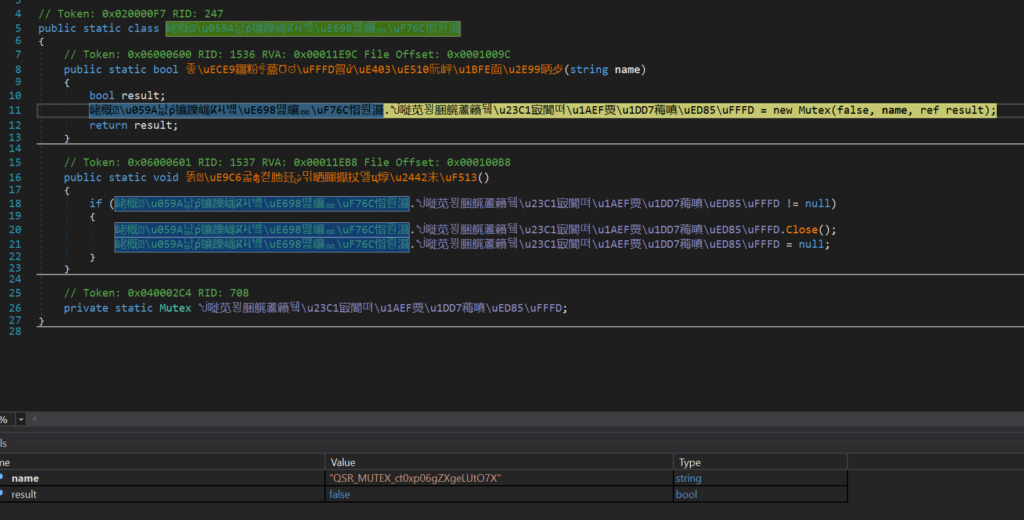Click the 'public static void' method name on line 16
1024x520 pixels.
332,177
